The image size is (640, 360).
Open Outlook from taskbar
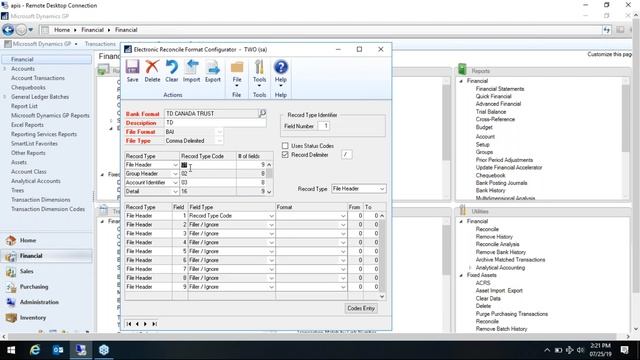(58, 350)
